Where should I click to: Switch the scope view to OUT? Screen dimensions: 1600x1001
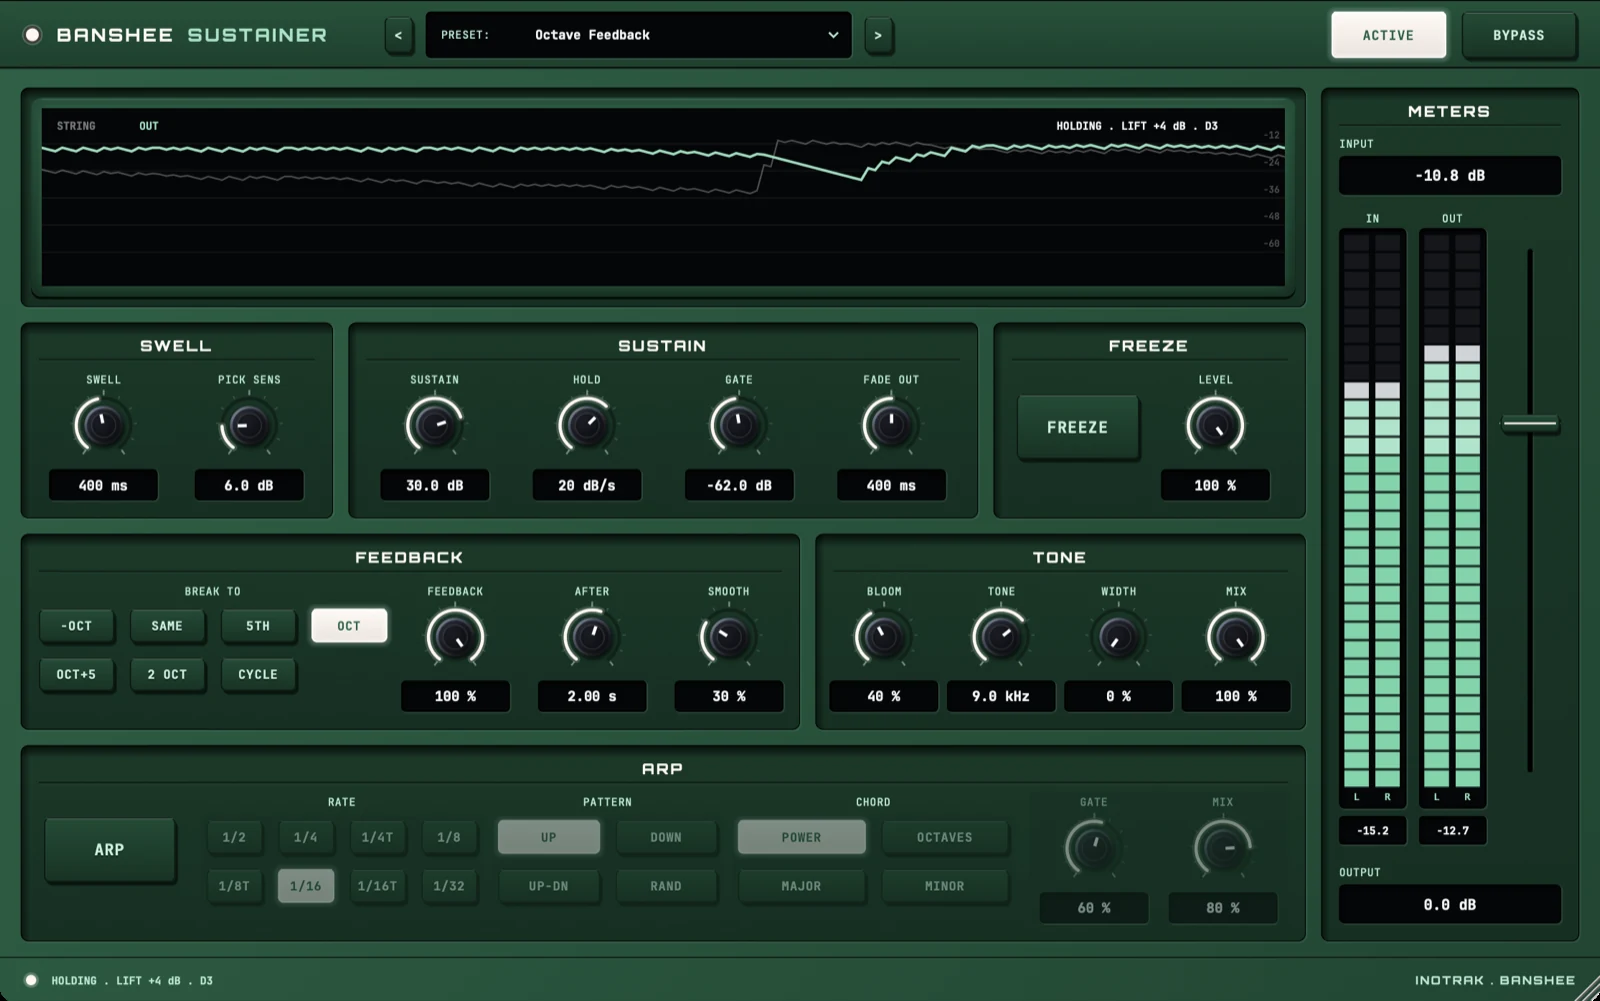coord(149,126)
